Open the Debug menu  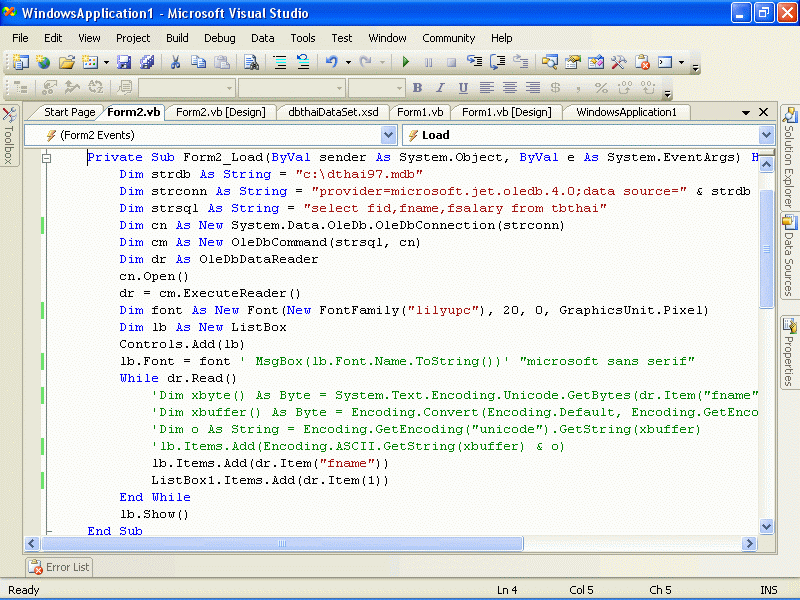point(220,38)
